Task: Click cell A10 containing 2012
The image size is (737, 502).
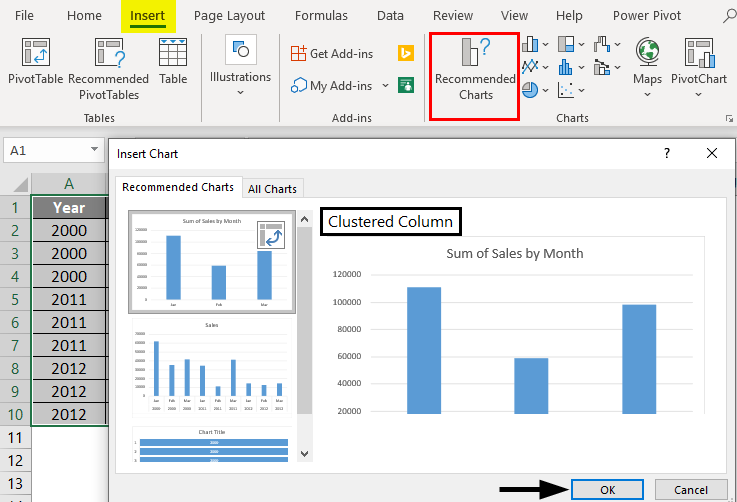Action: [69, 414]
